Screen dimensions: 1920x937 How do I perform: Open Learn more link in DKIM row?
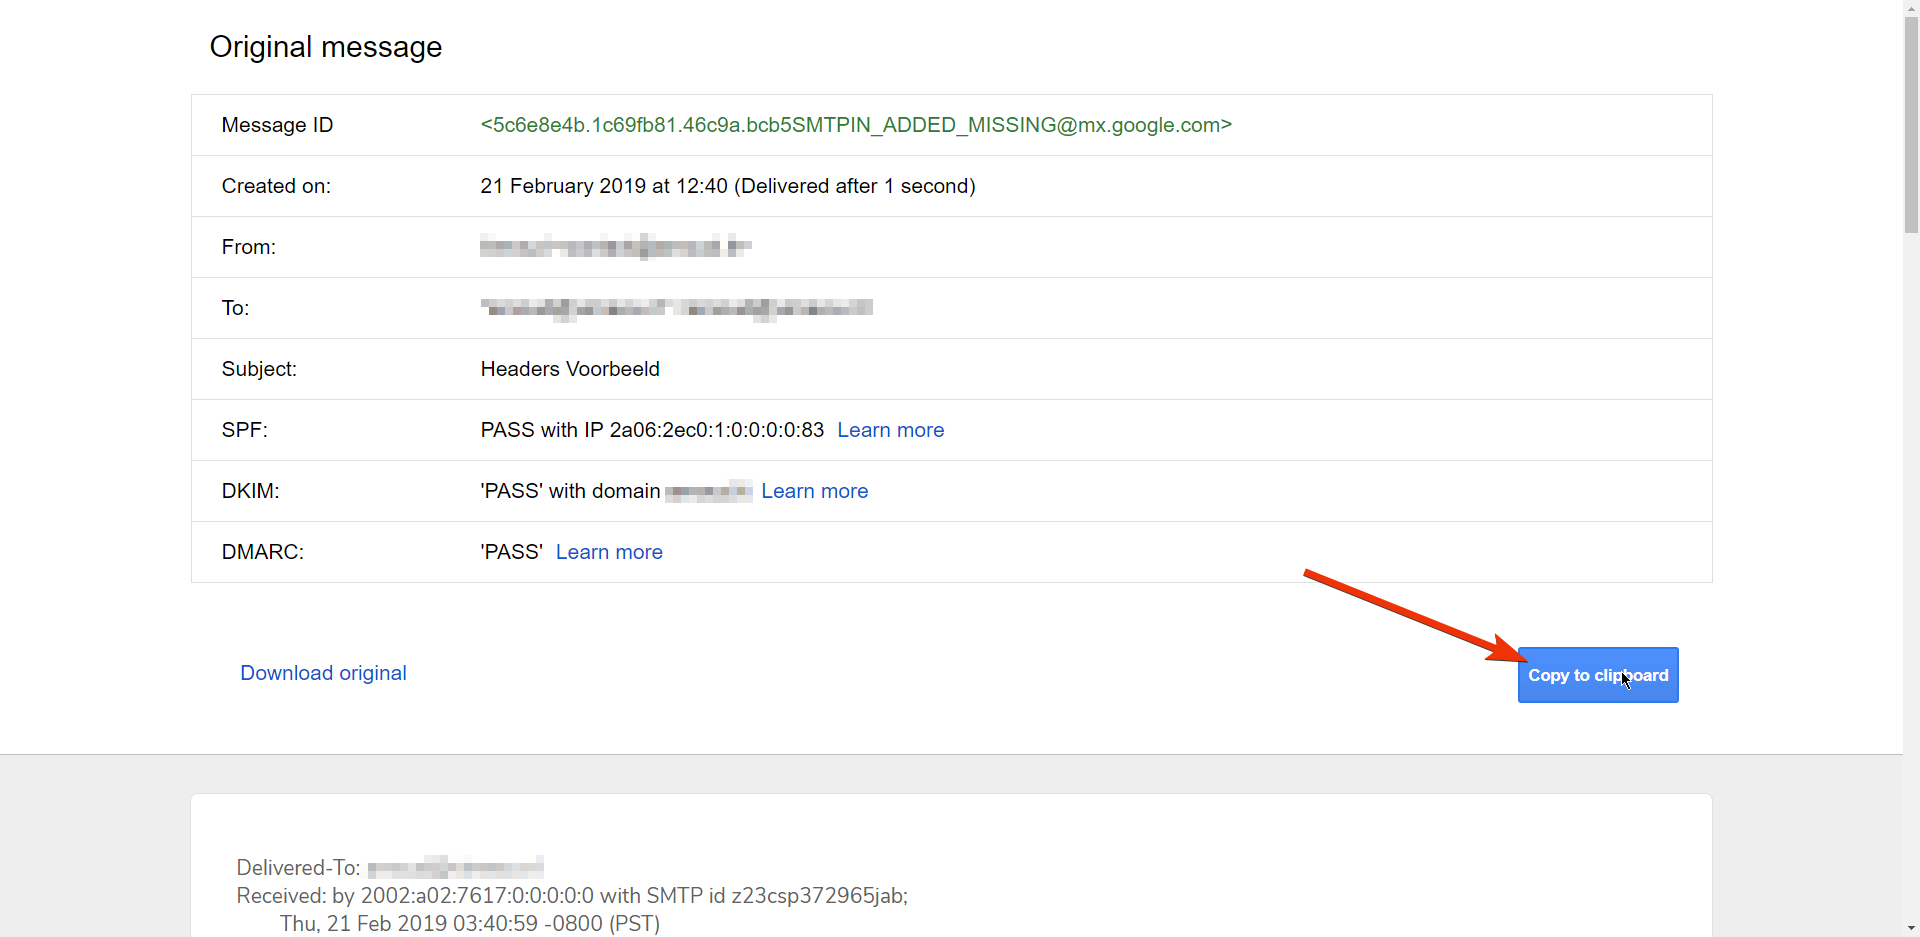pyautogui.click(x=814, y=491)
